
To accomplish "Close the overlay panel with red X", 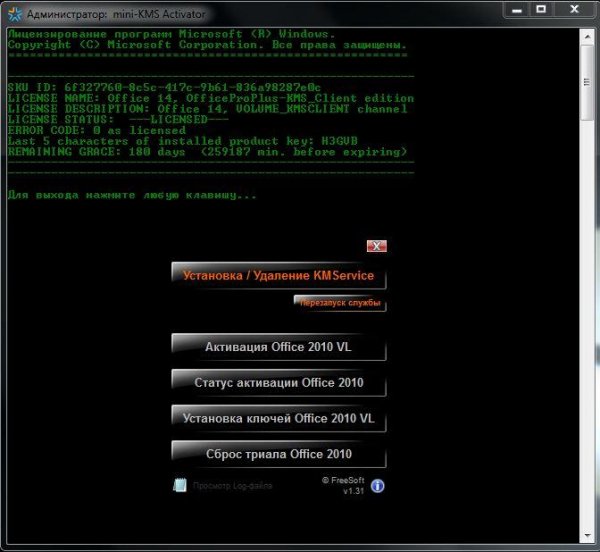I will [x=376, y=245].
